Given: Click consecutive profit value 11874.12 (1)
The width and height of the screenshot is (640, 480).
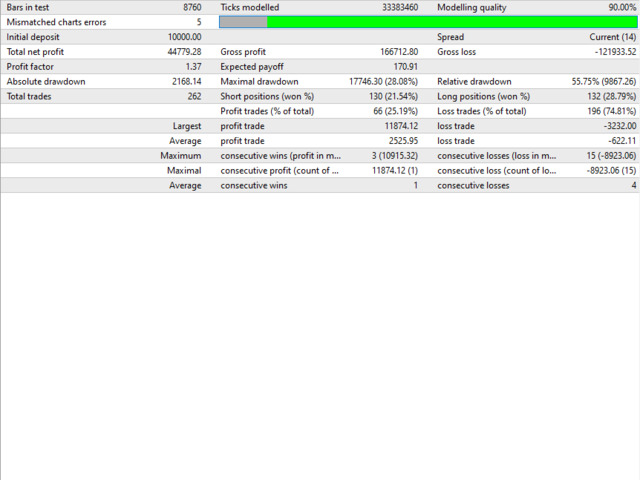Looking at the screenshot, I should click(395, 171).
